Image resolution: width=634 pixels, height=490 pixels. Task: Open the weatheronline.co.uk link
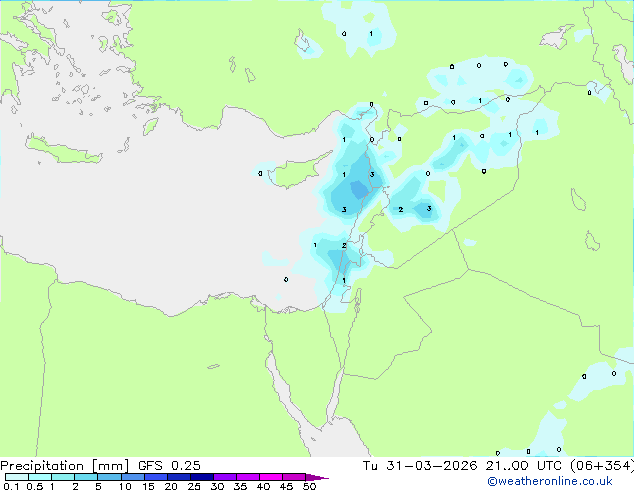[x=549, y=481]
